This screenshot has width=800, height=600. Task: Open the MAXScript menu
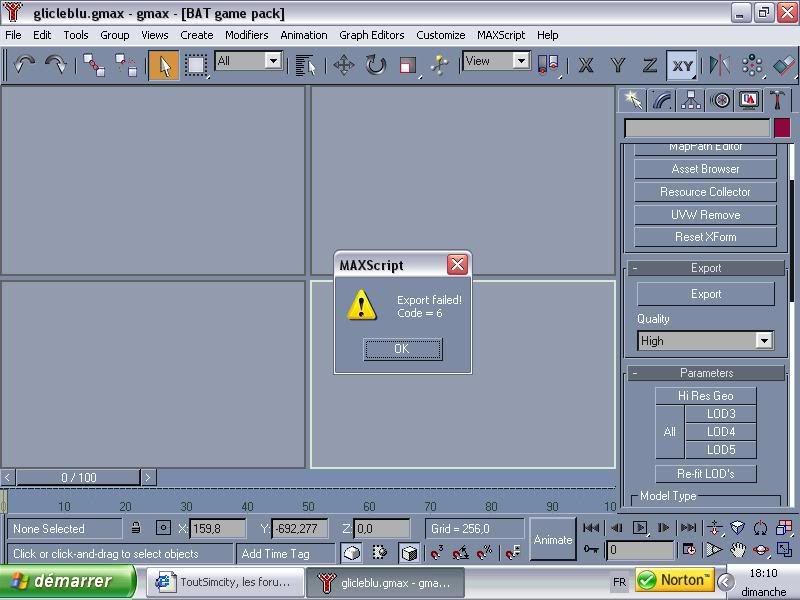[501, 35]
